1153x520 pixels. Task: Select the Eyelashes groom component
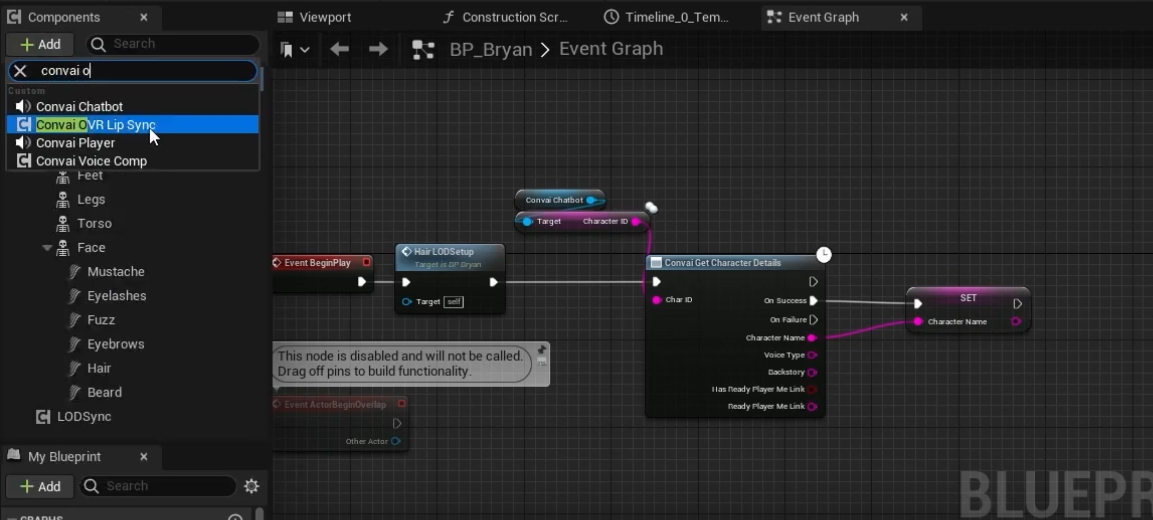tap(116, 296)
